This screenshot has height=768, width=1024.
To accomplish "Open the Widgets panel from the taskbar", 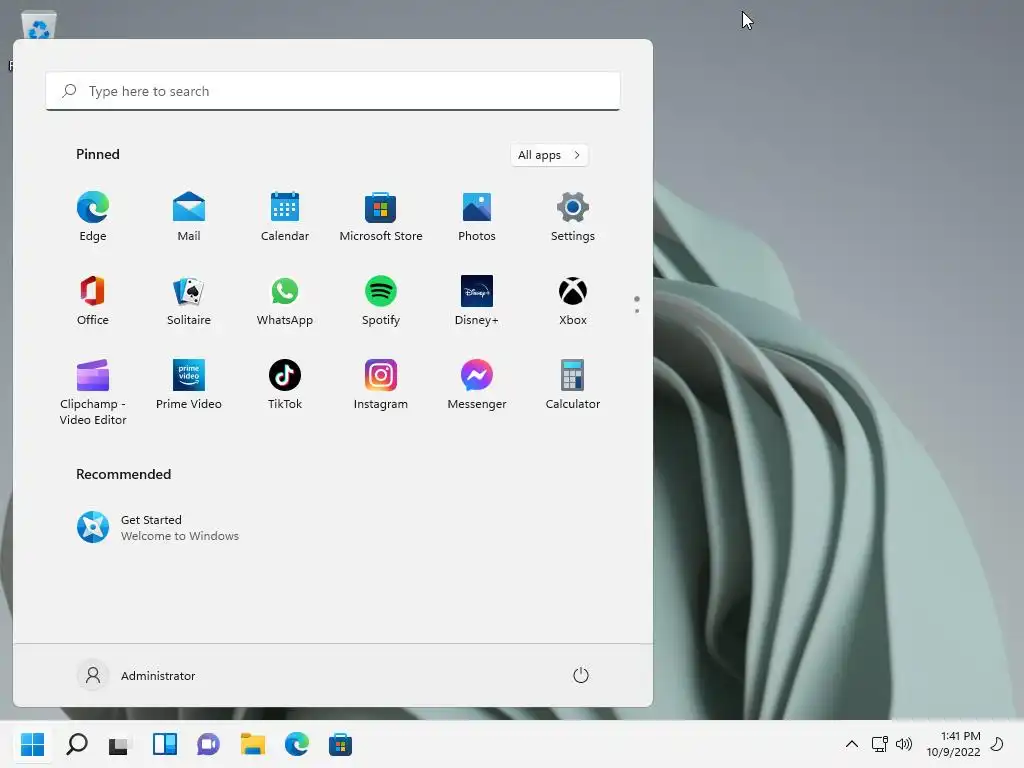I will point(165,744).
